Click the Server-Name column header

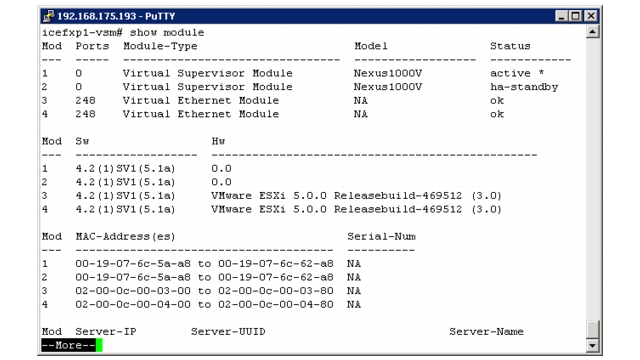(x=487, y=331)
